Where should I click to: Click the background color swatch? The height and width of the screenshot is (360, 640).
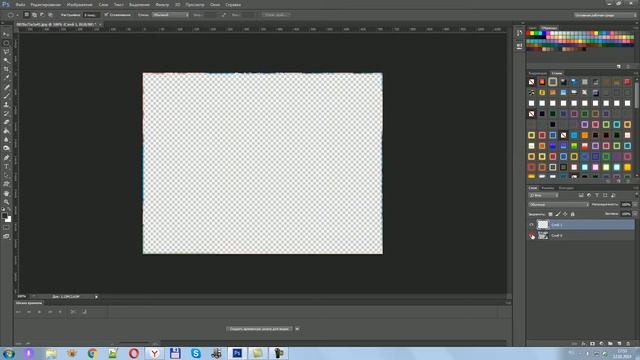[8, 220]
